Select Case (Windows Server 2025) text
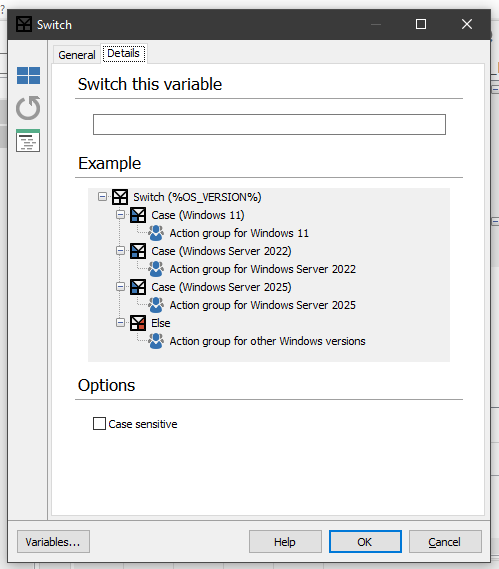 point(221,287)
